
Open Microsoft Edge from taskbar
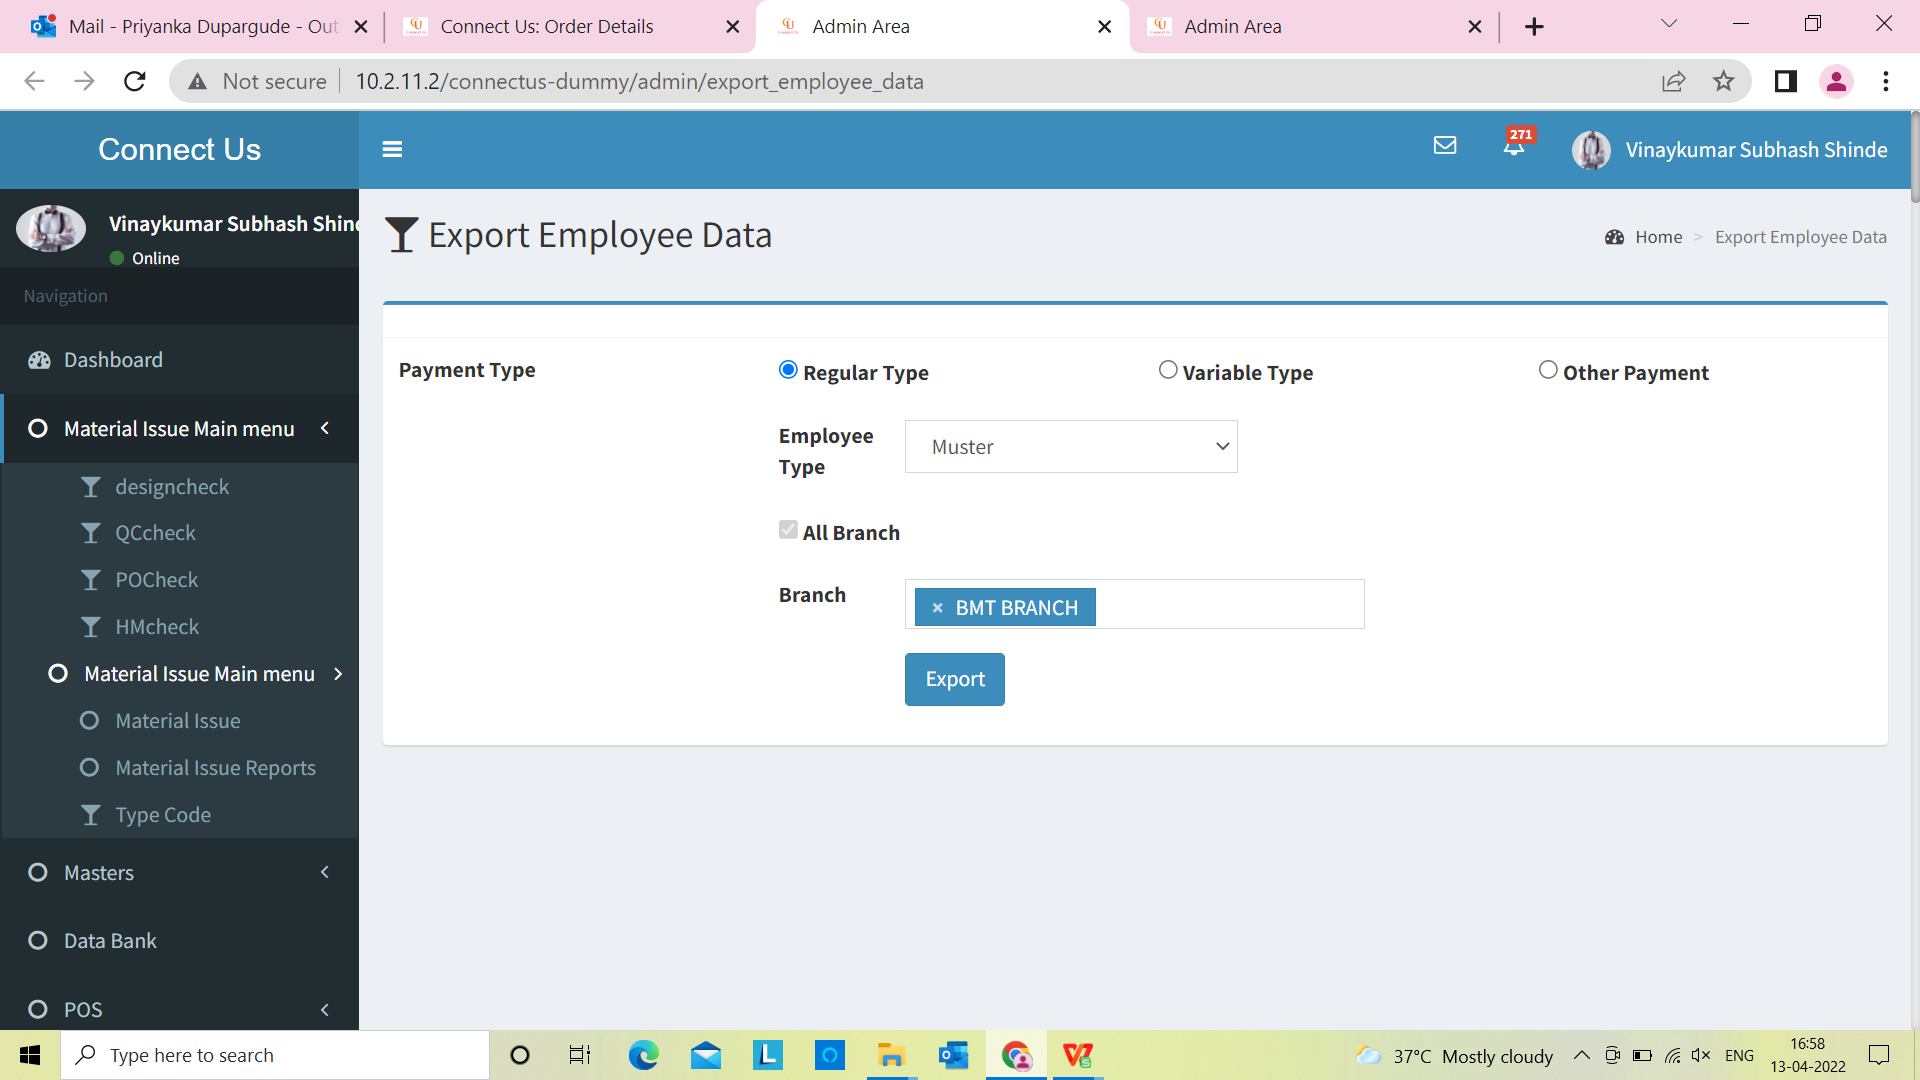643,1055
